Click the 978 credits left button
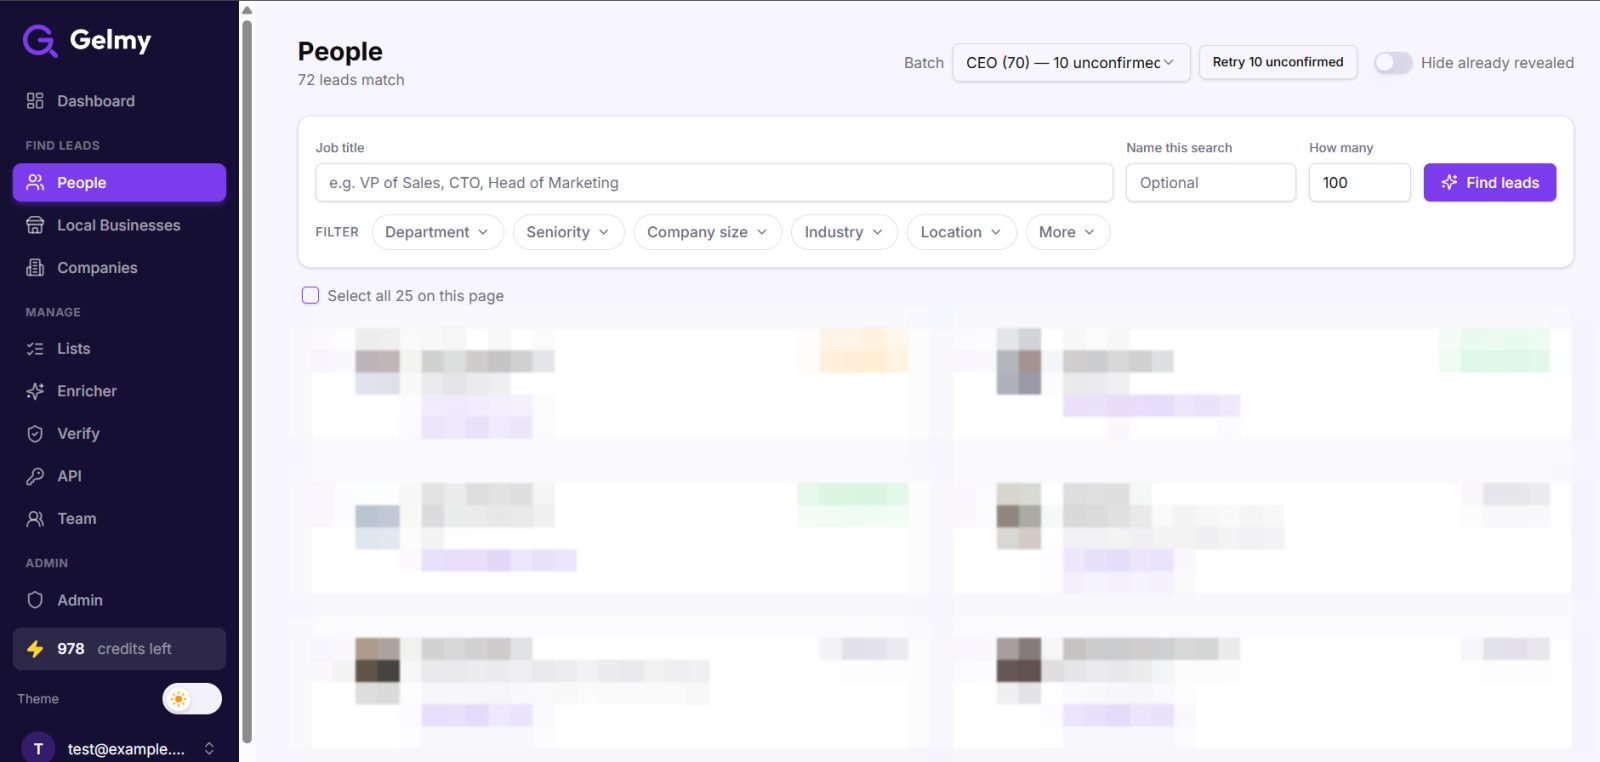The image size is (1600, 762). click(x=119, y=649)
